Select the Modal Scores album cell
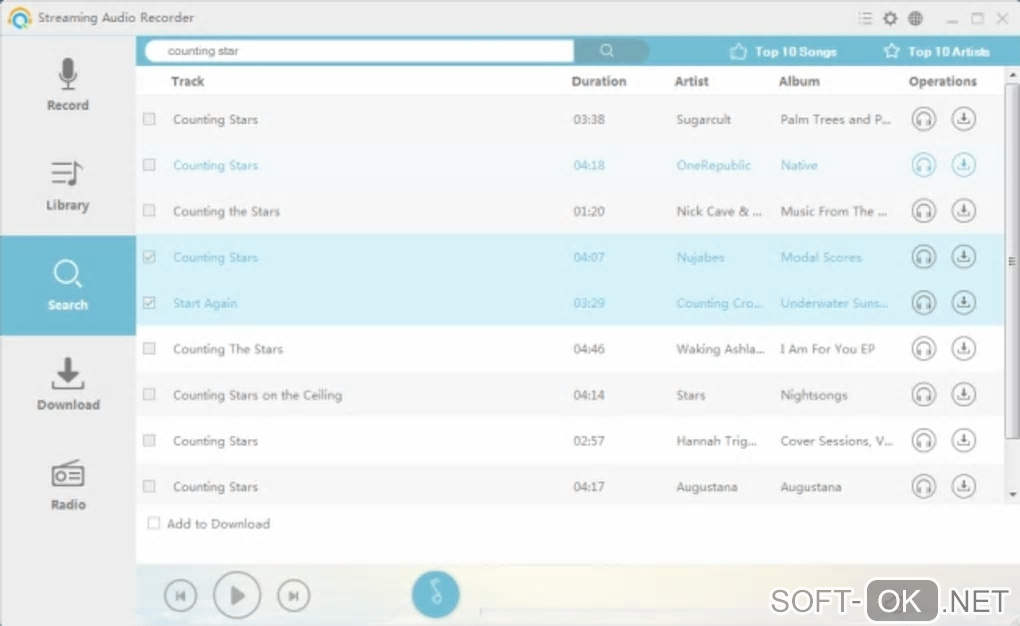Viewport: 1020px width, 626px height. coord(821,257)
